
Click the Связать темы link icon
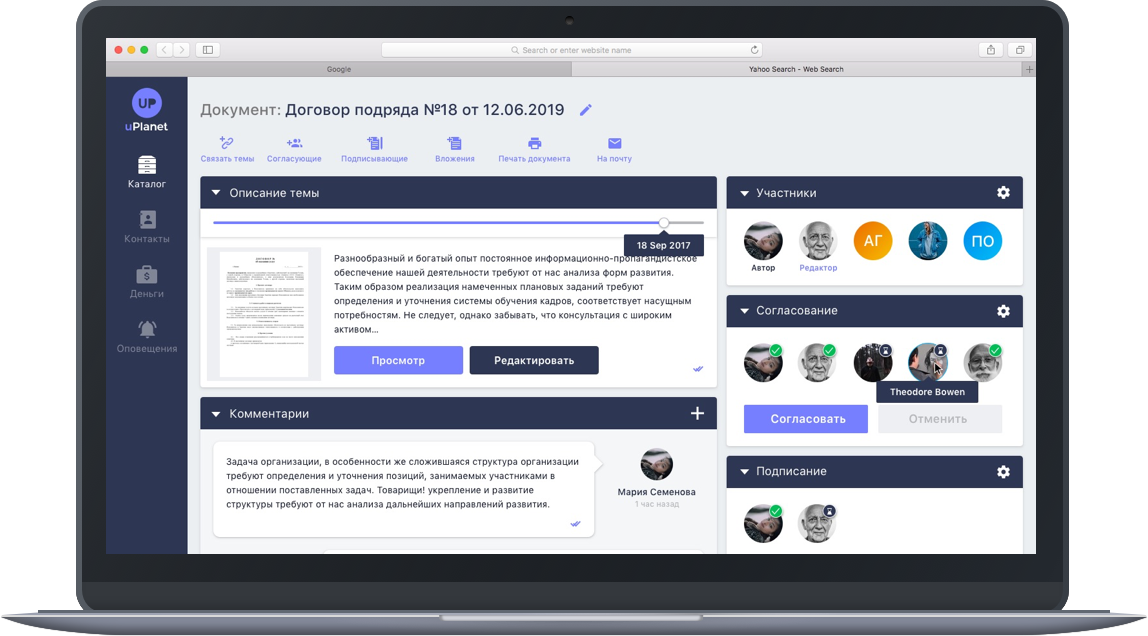[227, 143]
